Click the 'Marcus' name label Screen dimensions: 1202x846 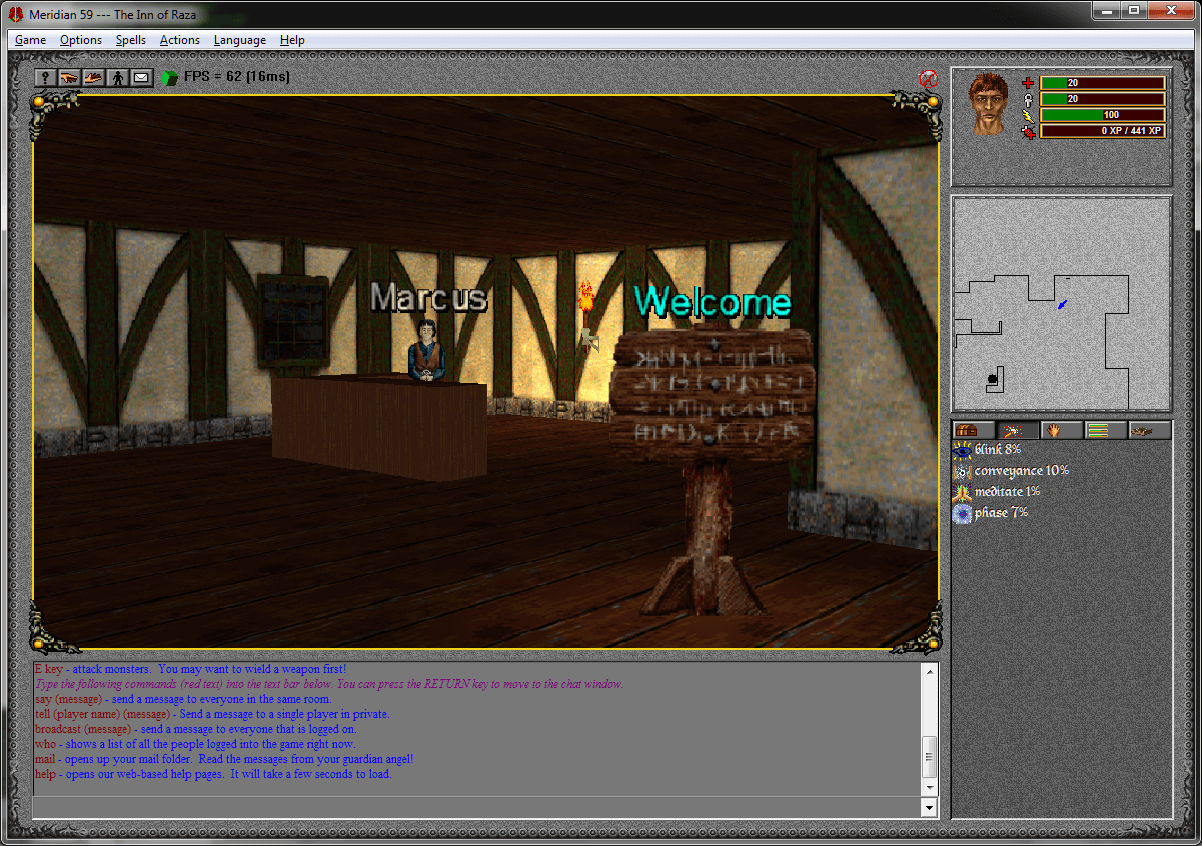click(x=428, y=297)
